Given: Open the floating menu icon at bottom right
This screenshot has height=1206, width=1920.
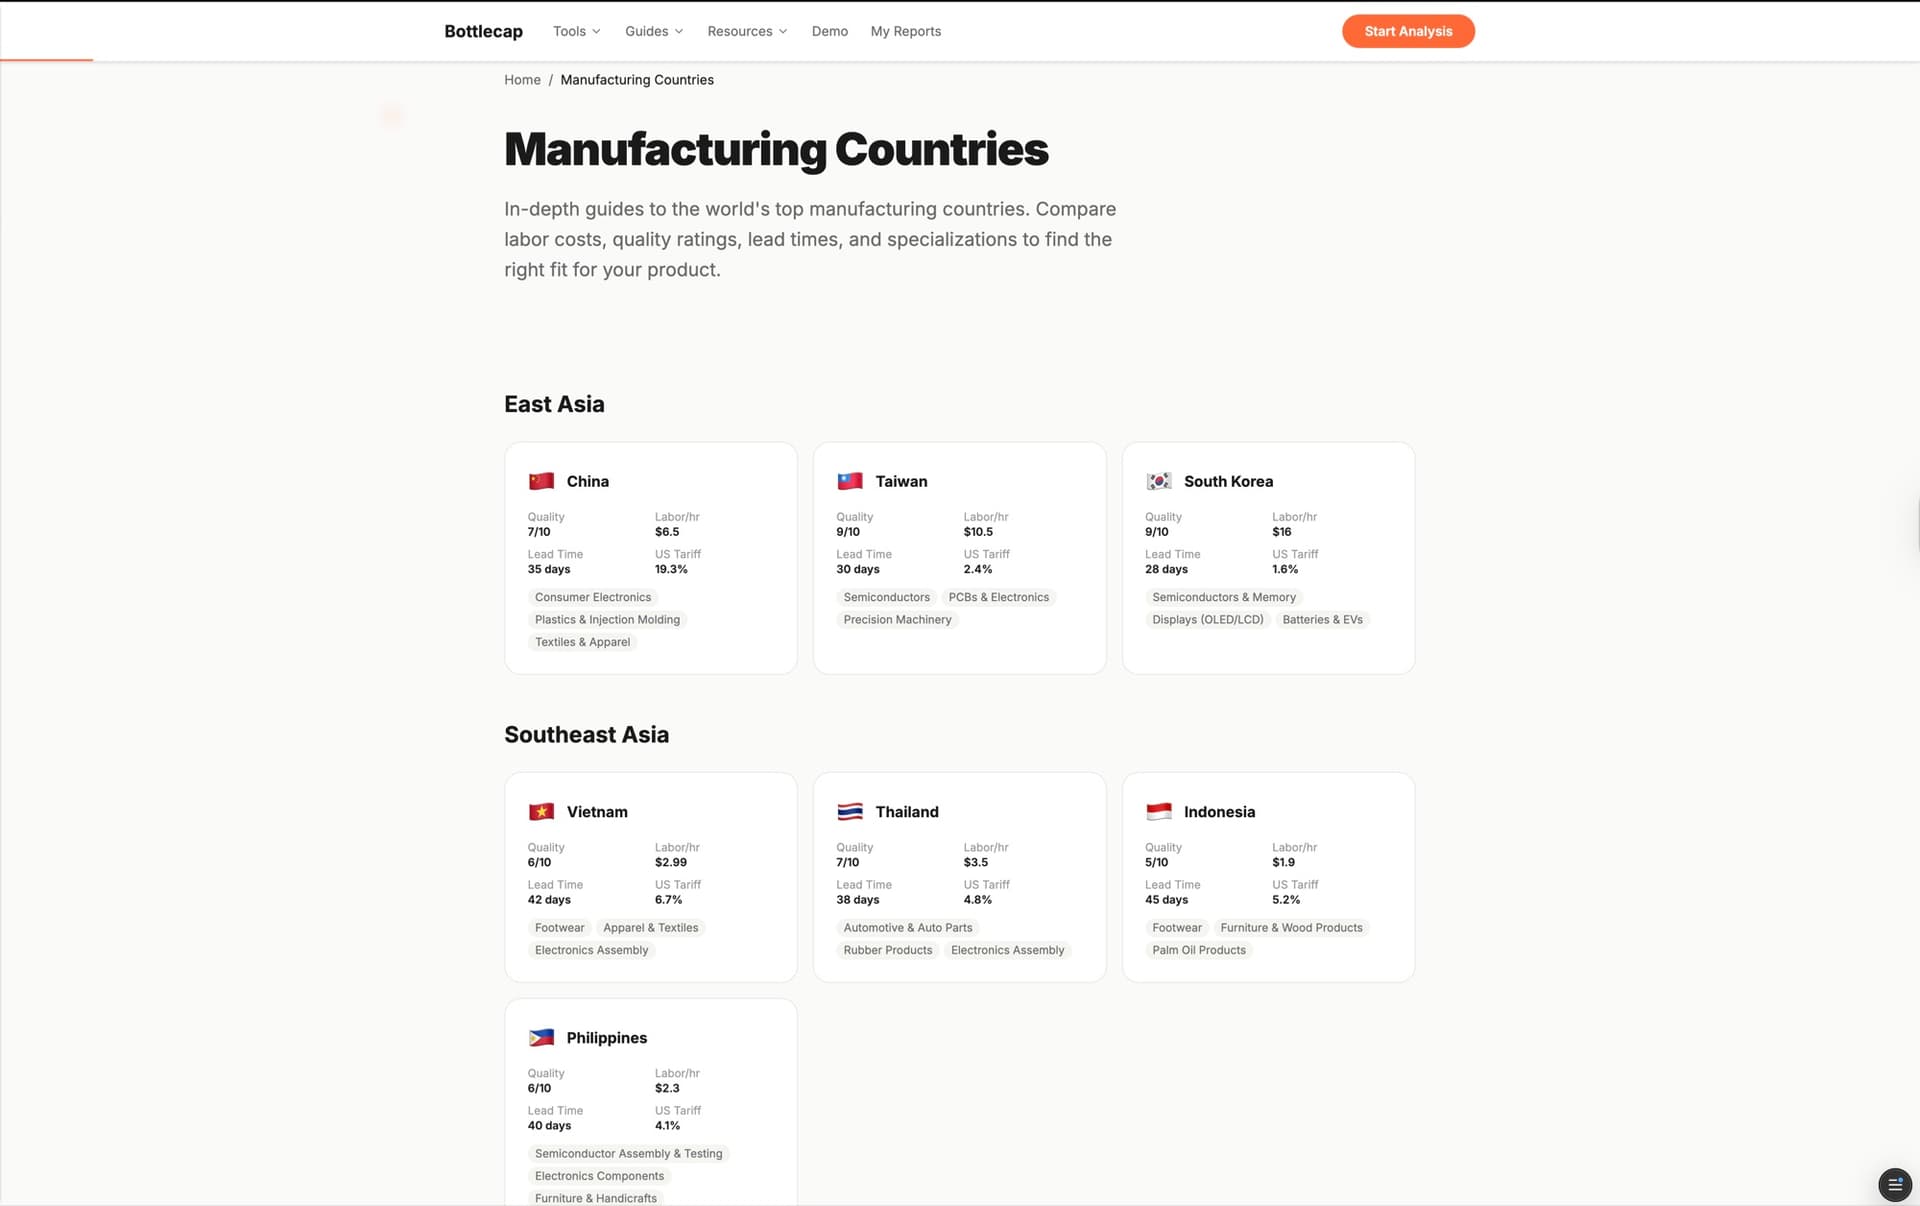Looking at the screenshot, I should tap(1894, 1184).
